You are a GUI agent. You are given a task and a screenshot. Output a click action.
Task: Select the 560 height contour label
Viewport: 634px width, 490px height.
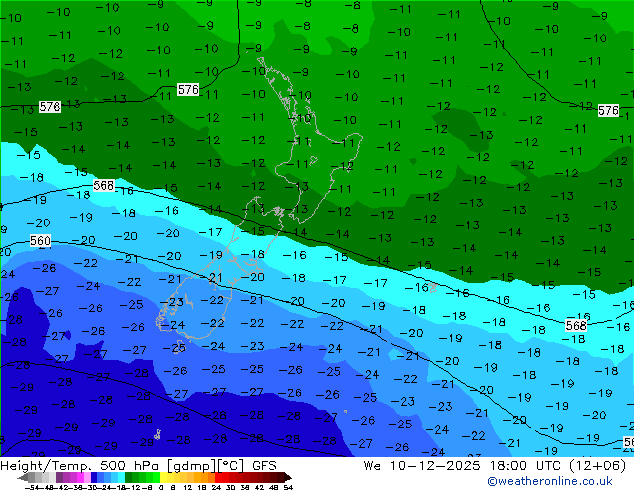coord(40,241)
